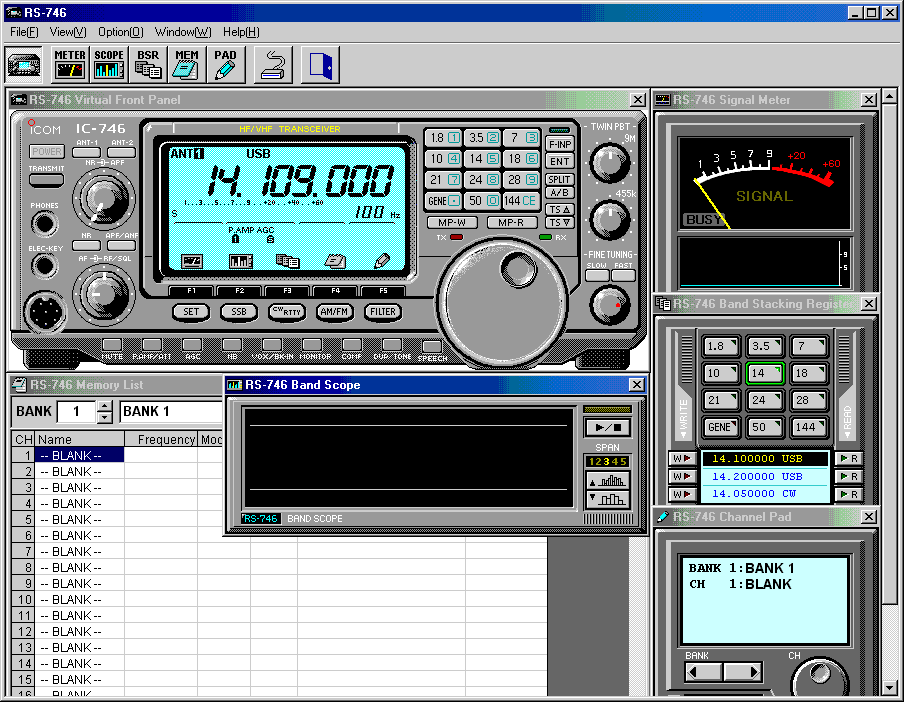Image resolution: width=904 pixels, height=702 pixels.
Task: Click the cable connect toolbar icon
Action: (273, 65)
